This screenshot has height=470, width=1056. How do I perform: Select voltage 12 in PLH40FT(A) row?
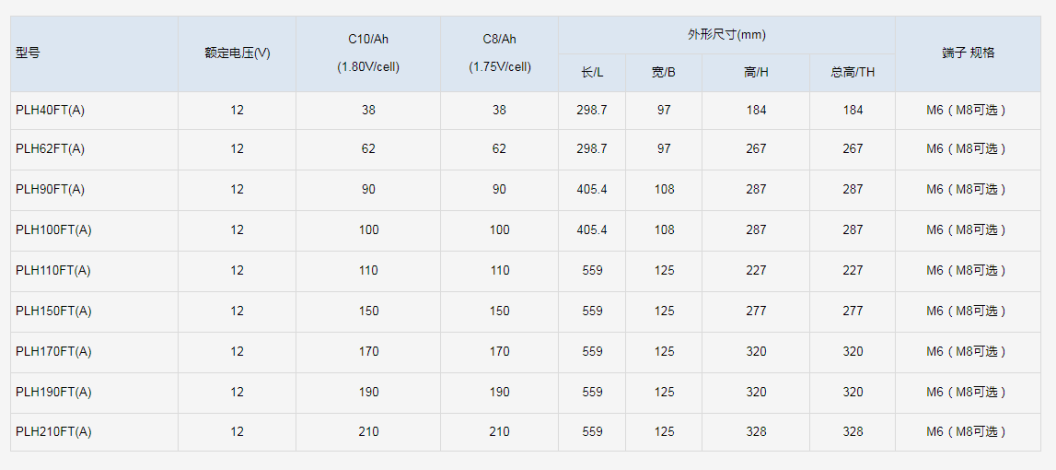[x=237, y=110]
